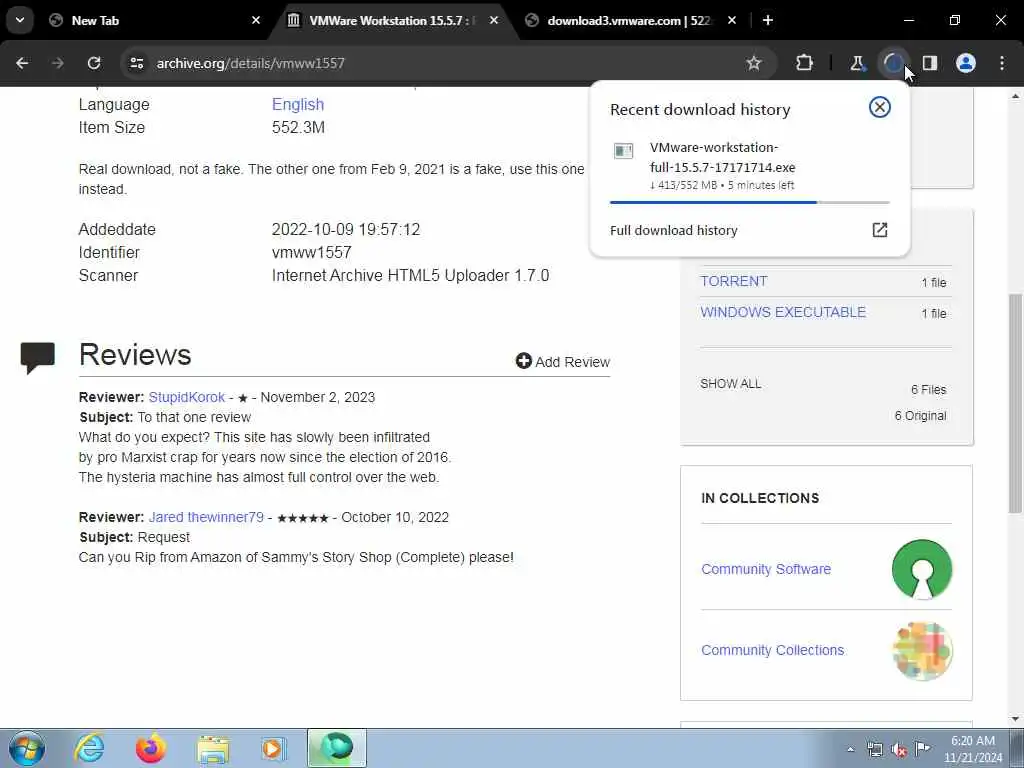
Task: Open the tab search dropdown arrow
Action: pyautogui.click(x=20, y=20)
